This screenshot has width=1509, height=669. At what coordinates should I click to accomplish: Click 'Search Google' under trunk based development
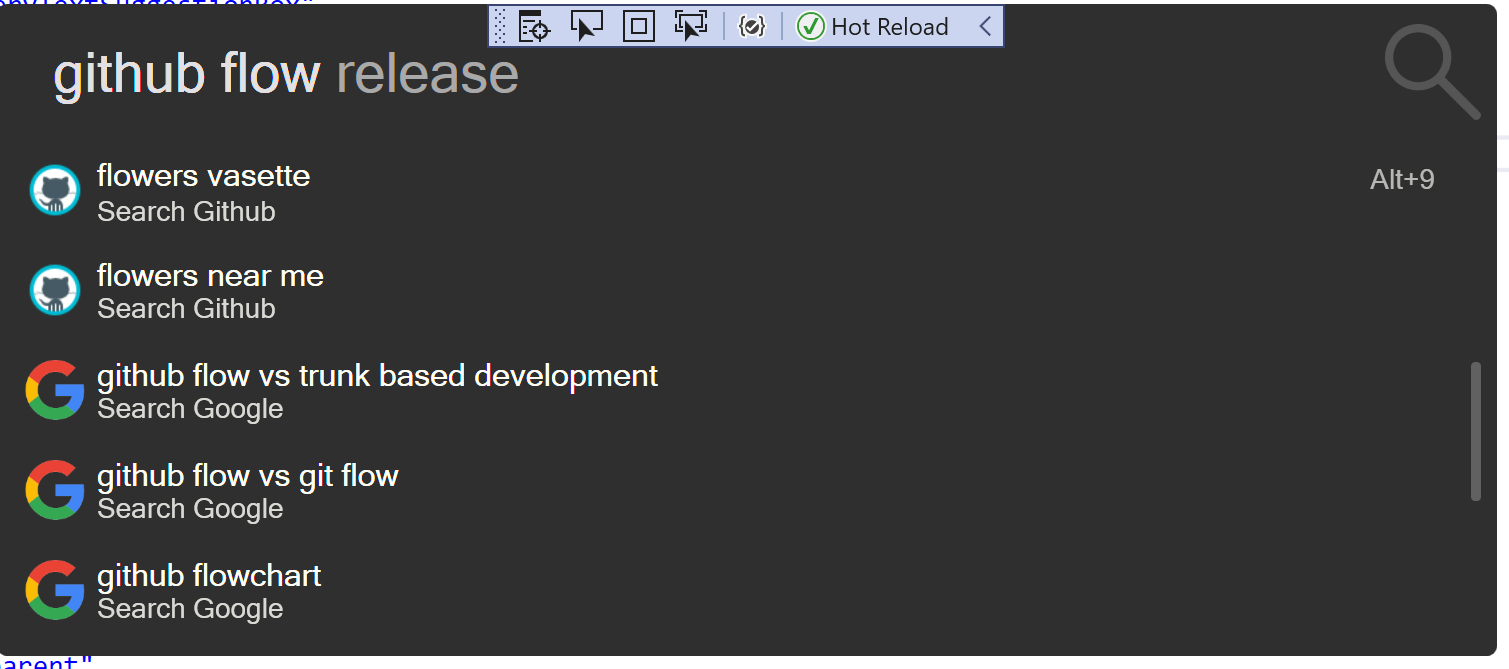pyautogui.click(x=190, y=409)
